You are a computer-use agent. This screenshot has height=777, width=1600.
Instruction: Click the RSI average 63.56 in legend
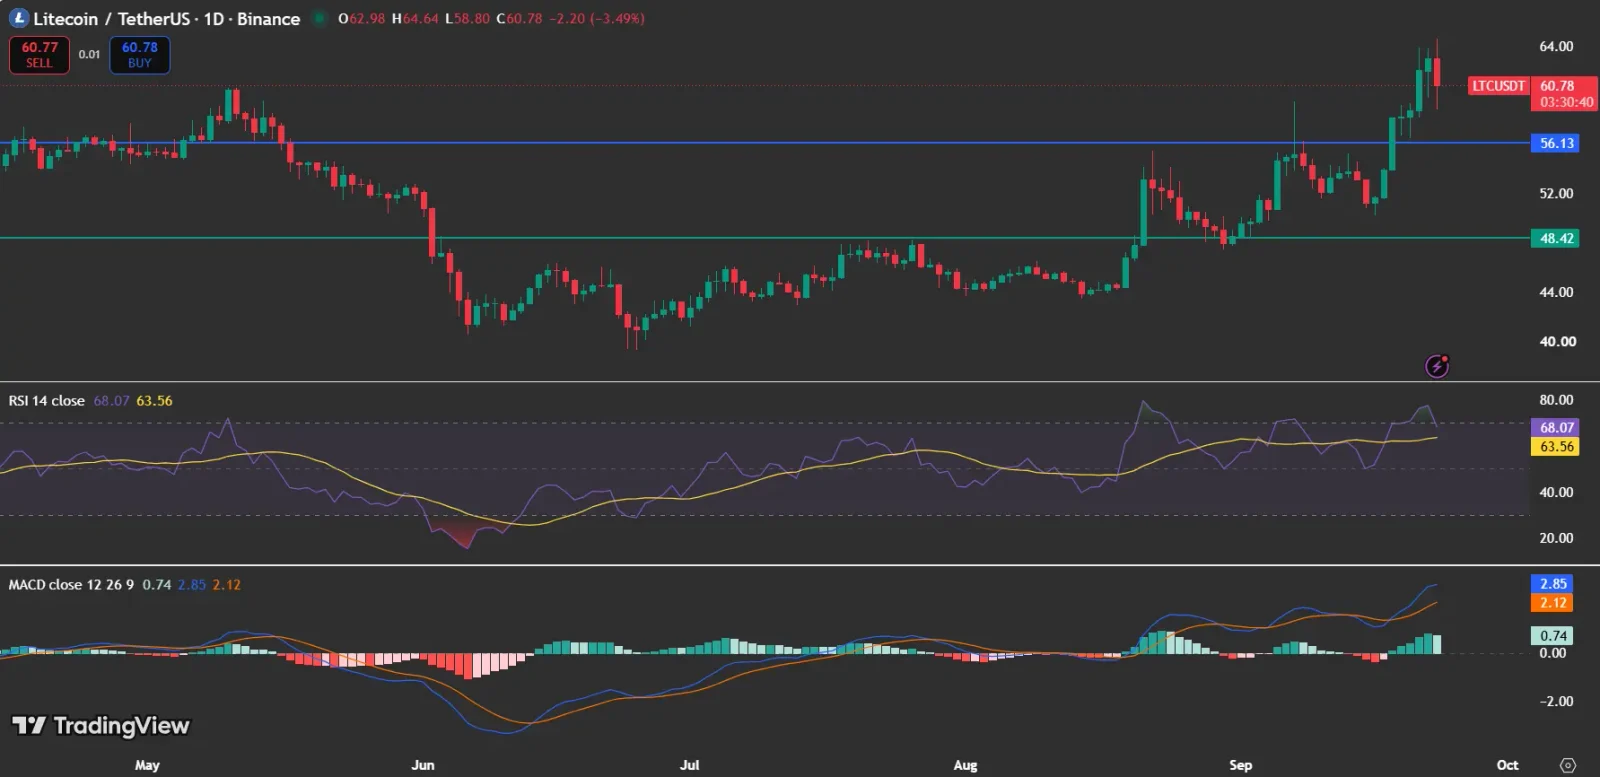pyautogui.click(x=154, y=400)
